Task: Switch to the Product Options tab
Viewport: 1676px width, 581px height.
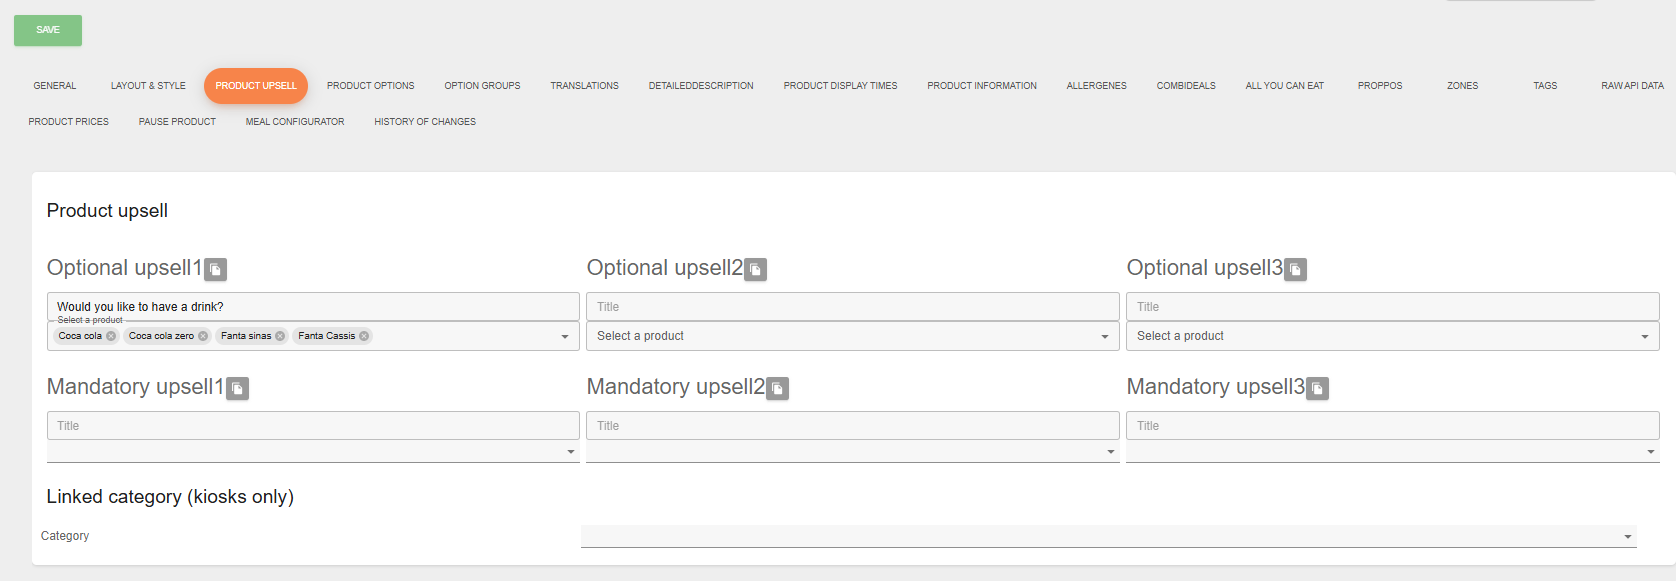Action: [370, 86]
